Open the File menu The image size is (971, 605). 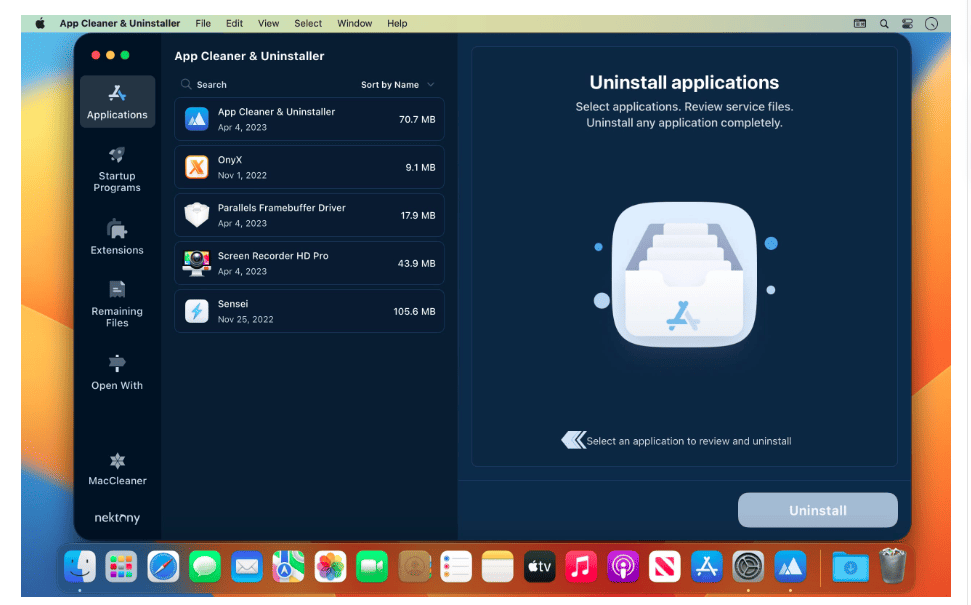tap(203, 24)
